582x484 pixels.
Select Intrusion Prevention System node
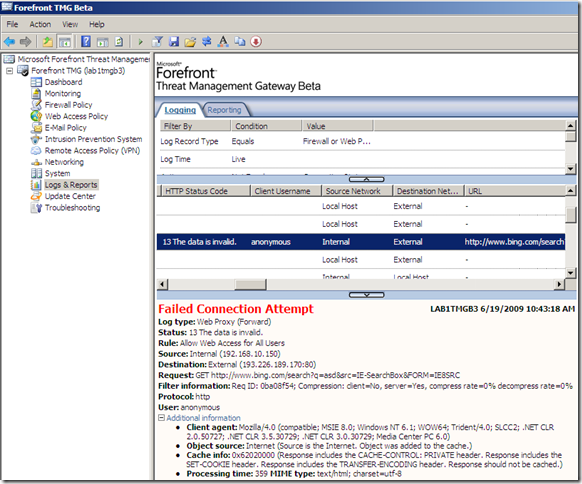coord(93,139)
